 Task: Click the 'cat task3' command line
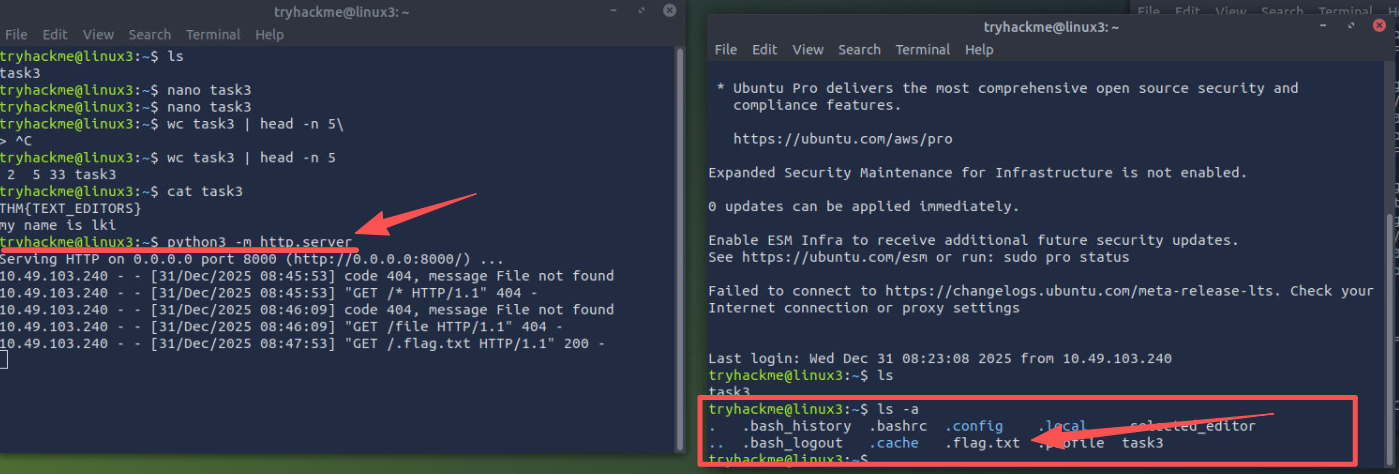(x=121, y=191)
